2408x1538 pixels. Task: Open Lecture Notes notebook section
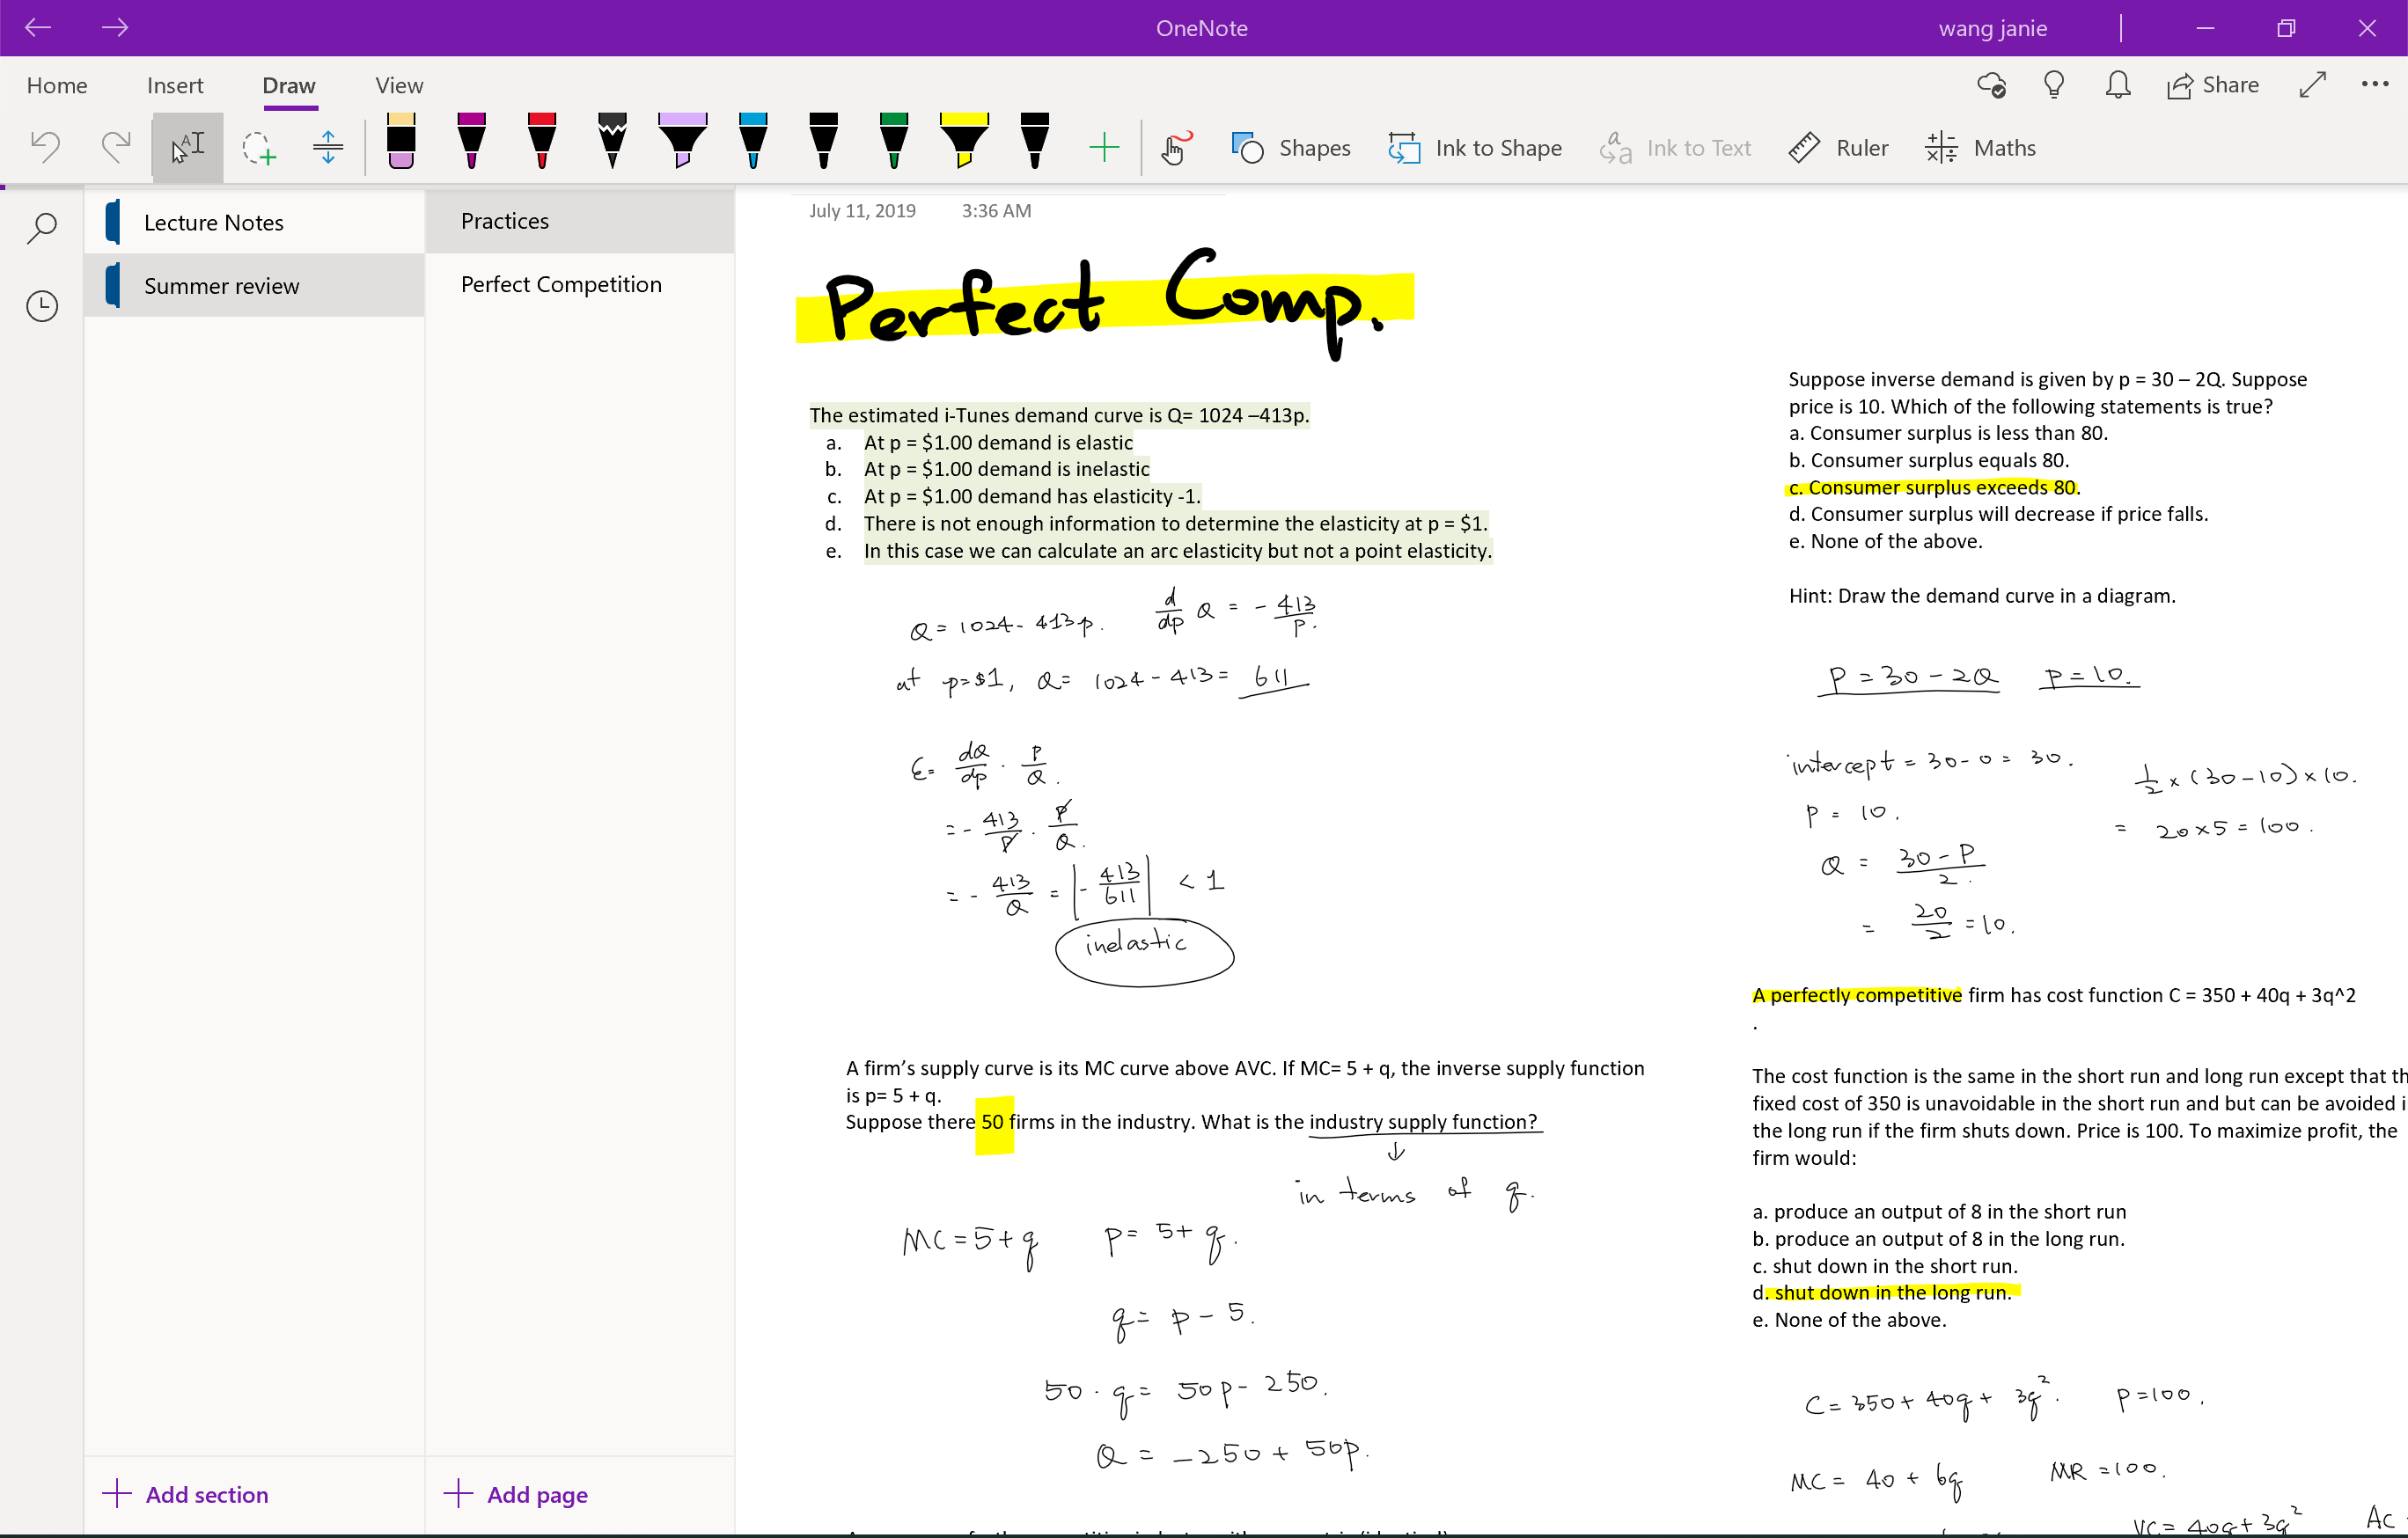coord(212,223)
